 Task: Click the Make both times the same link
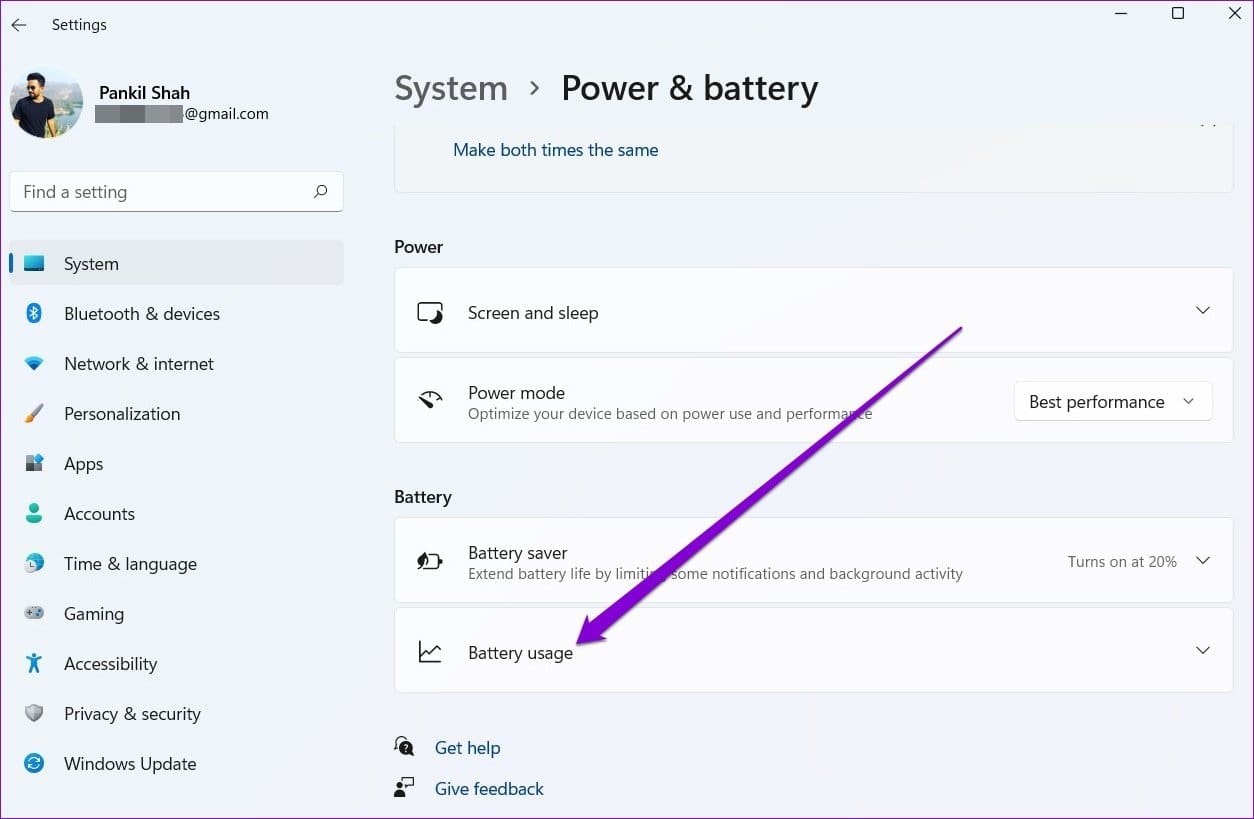556,149
